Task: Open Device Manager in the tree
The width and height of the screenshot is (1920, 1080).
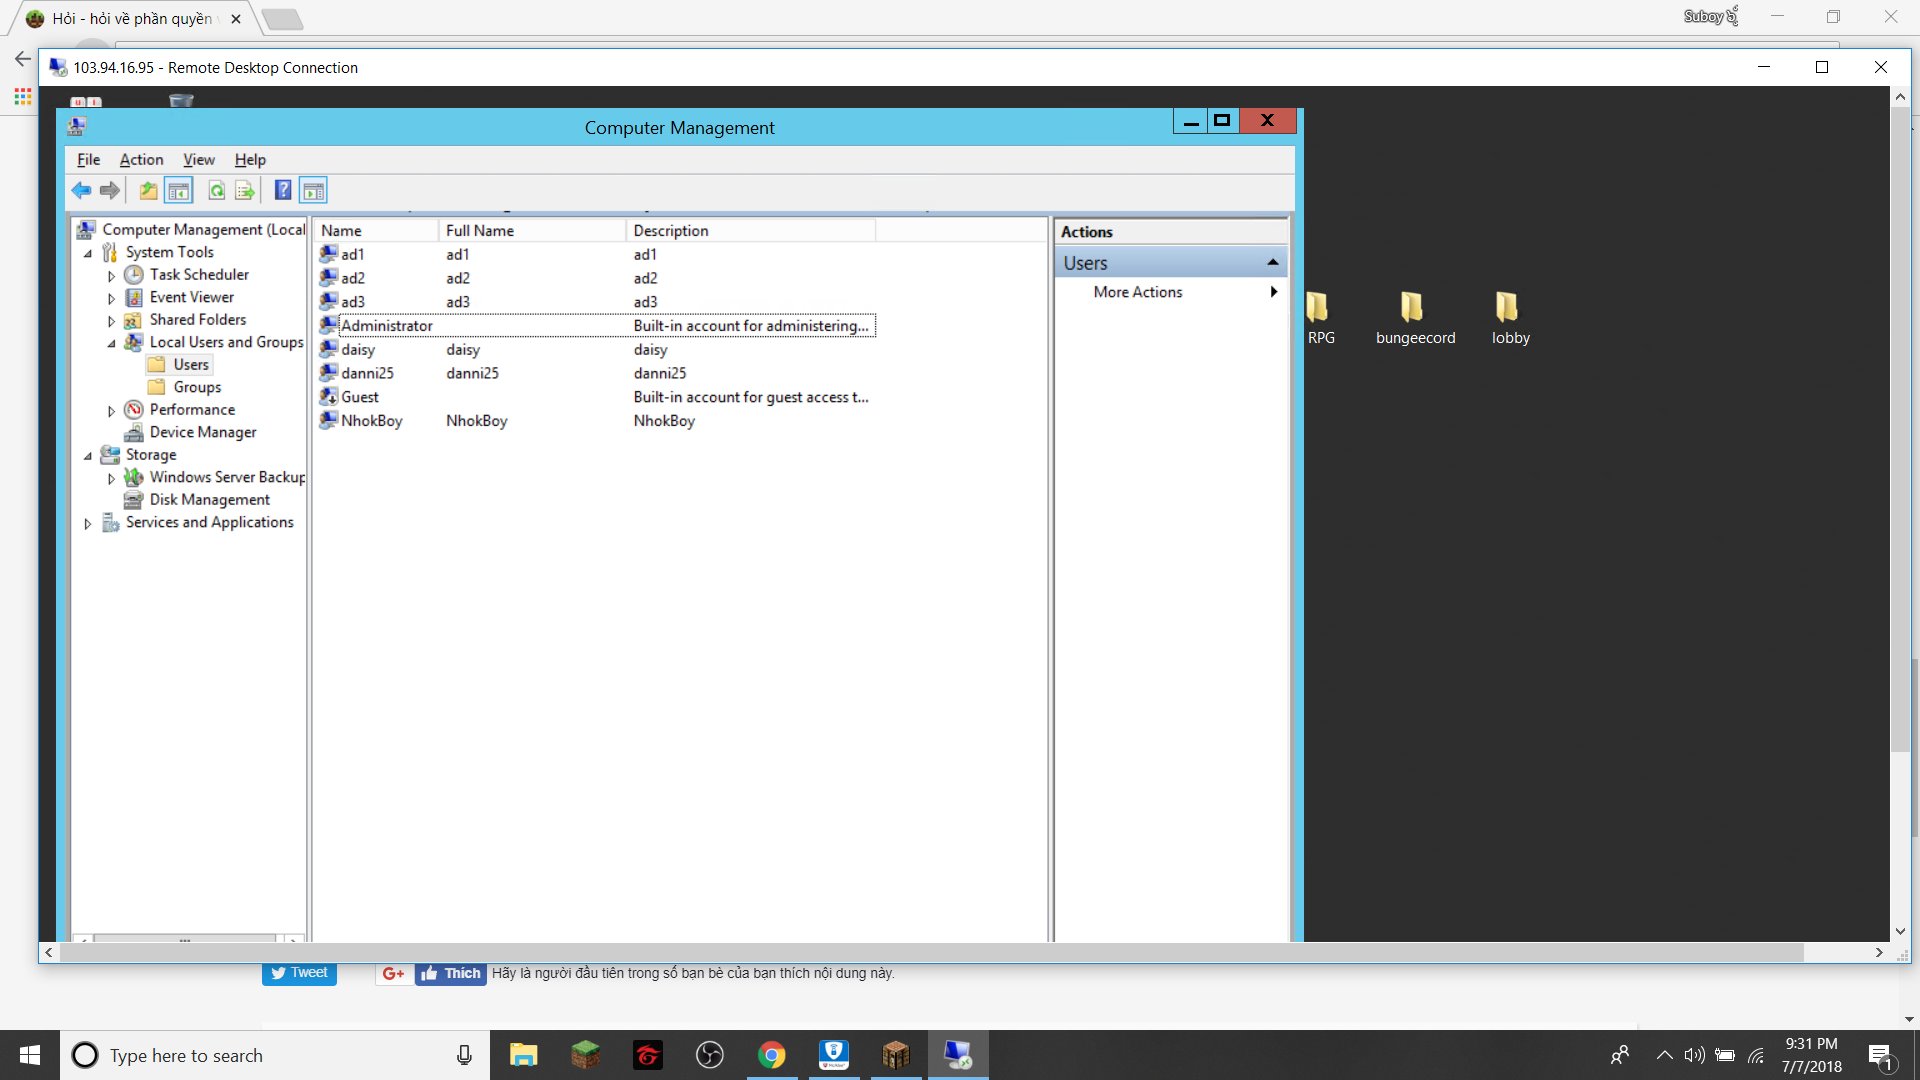Action: [202, 432]
